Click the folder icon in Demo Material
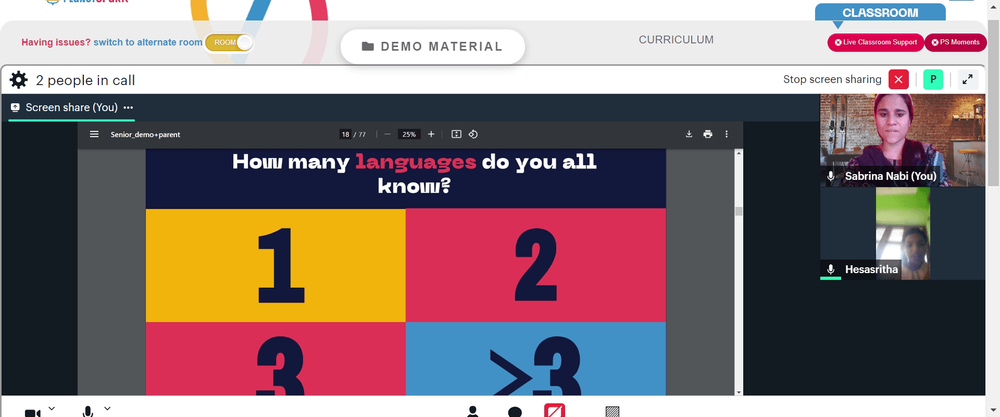The image size is (1000, 417). click(367, 47)
